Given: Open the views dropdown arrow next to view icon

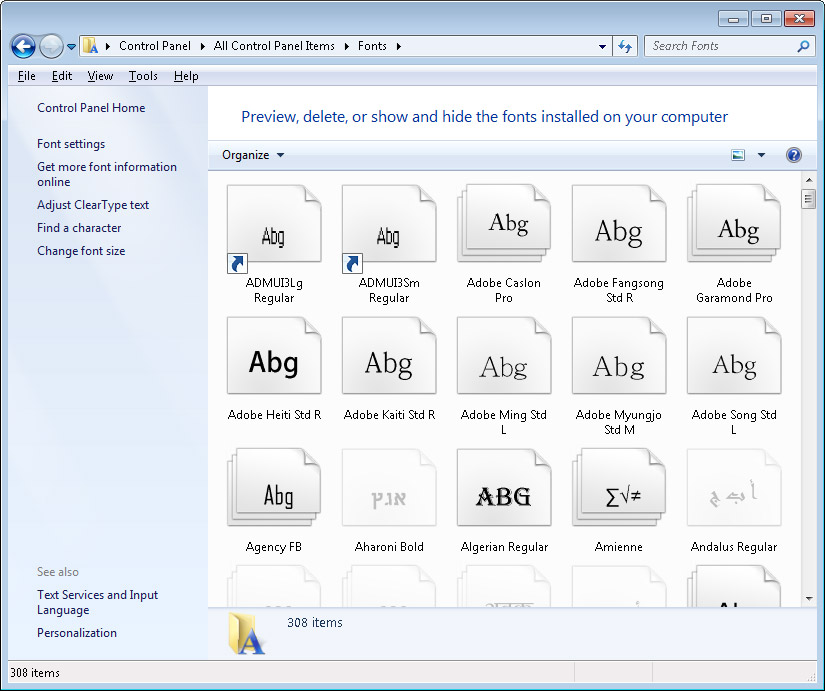Looking at the screenshot, I should 759,155.
